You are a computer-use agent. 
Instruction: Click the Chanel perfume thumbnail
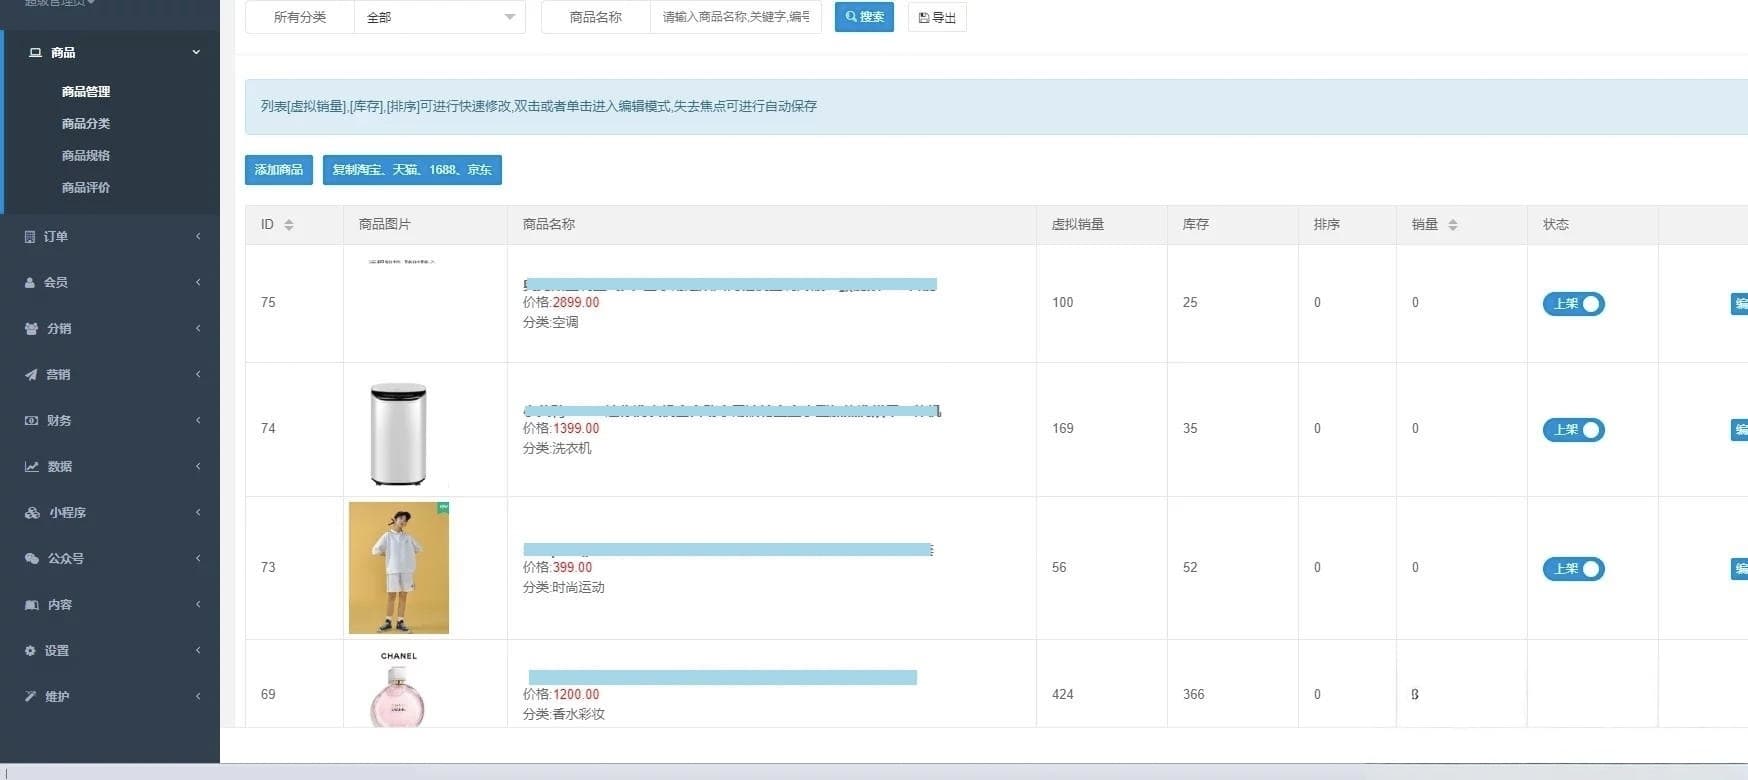[x=398, y=689]
